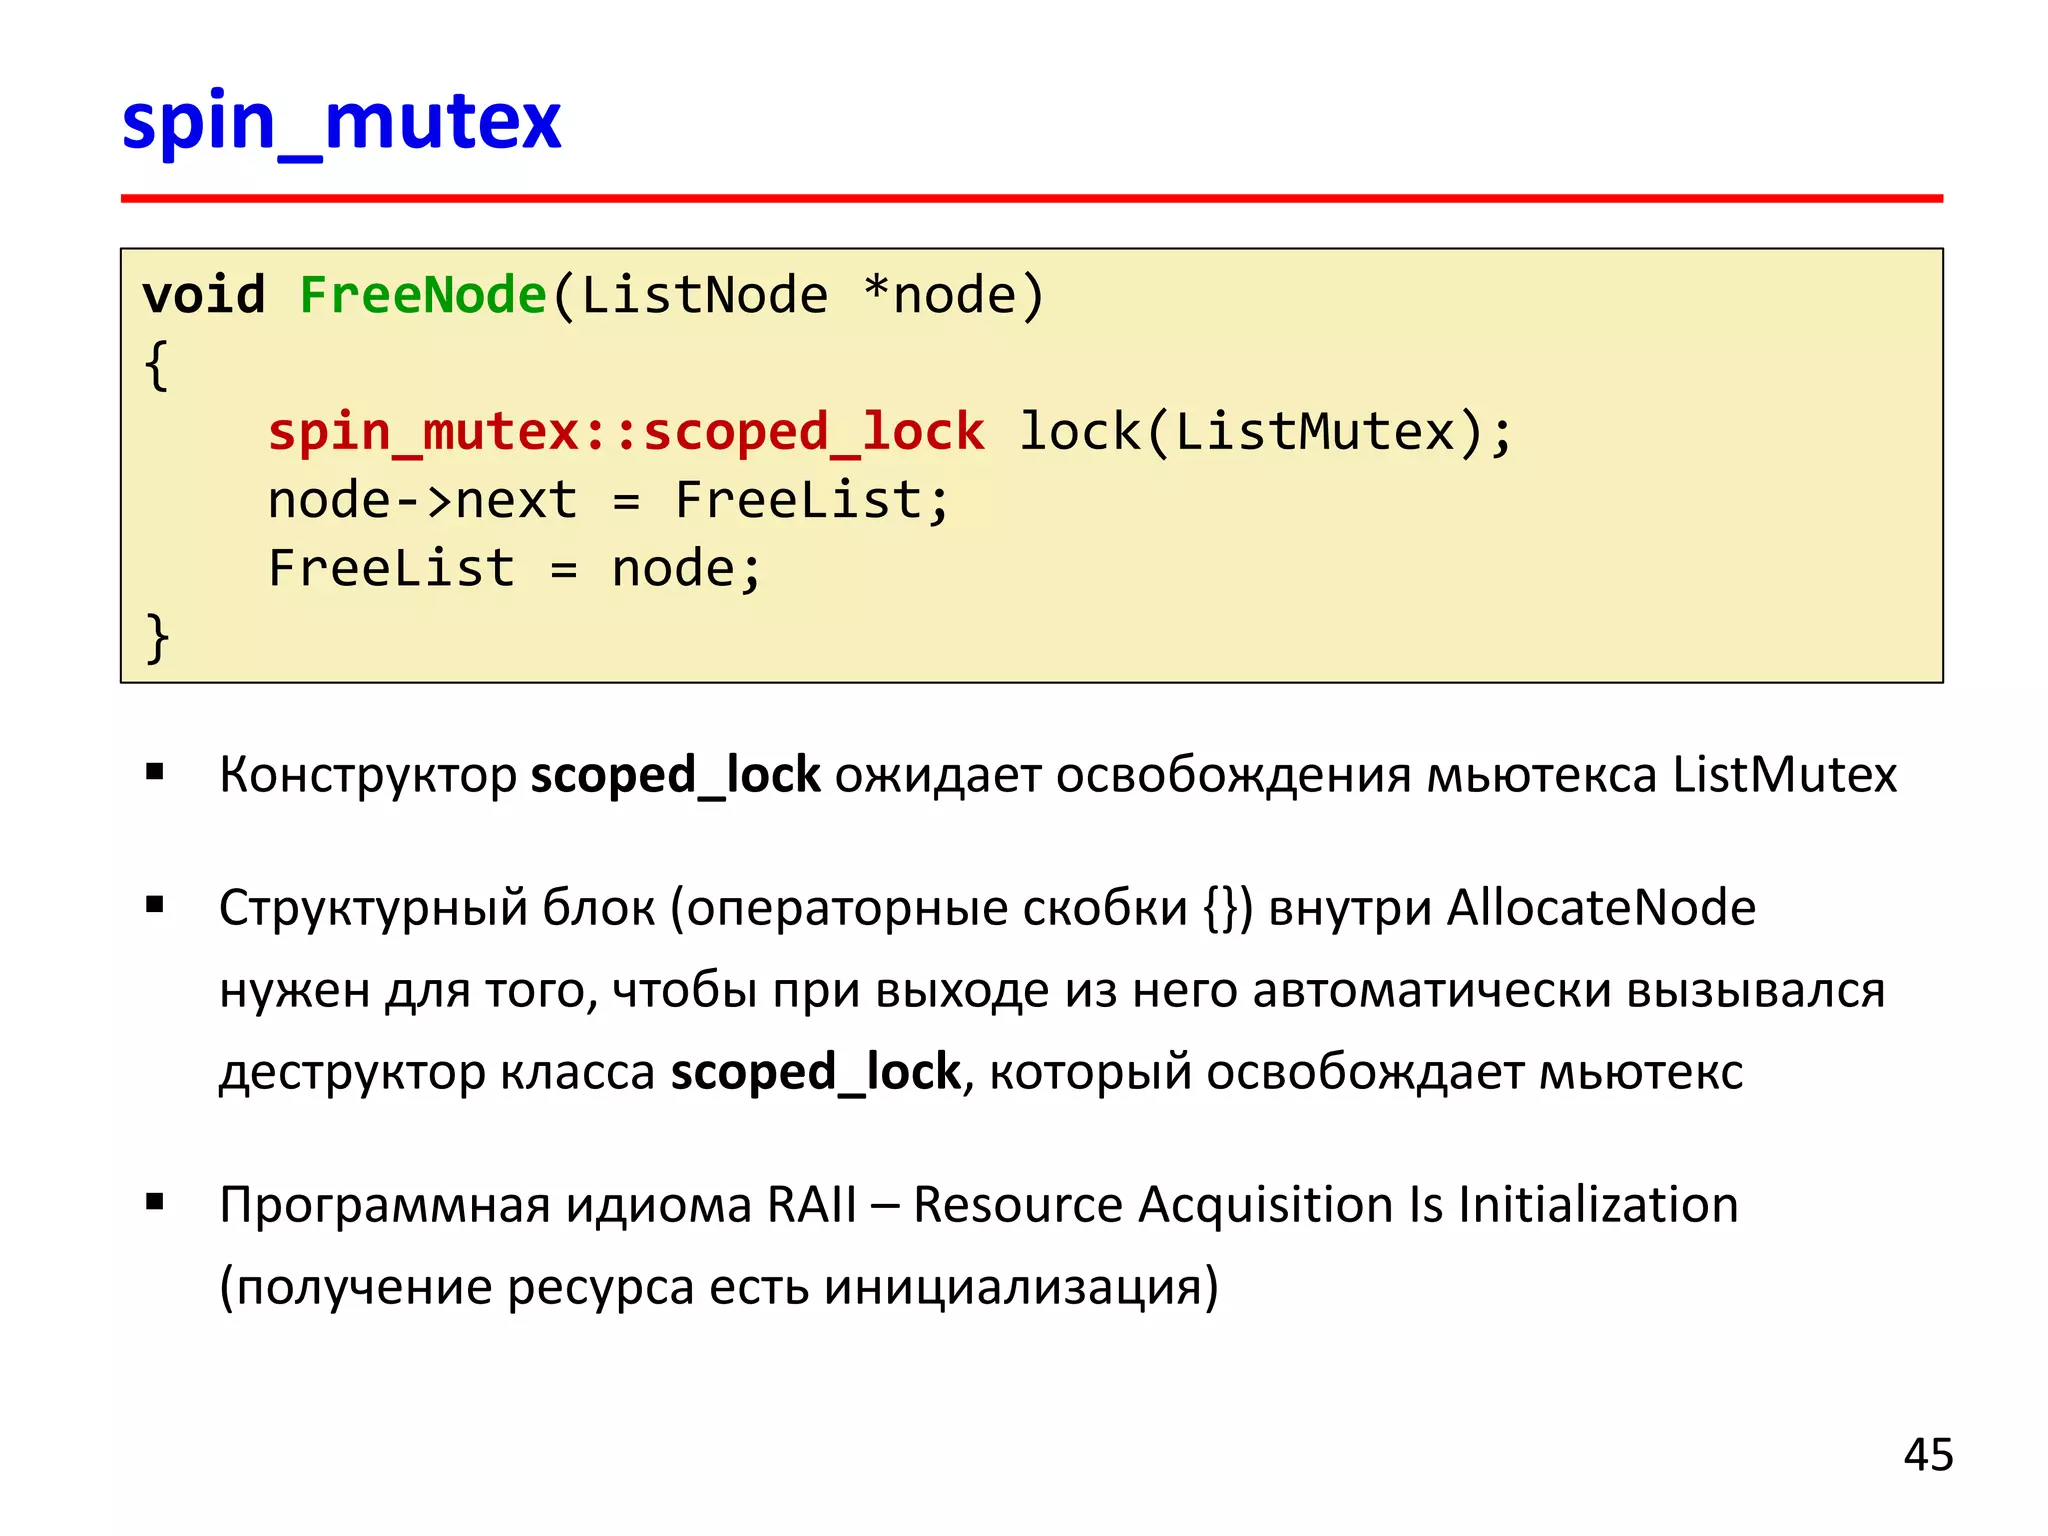Click the green "FreeNode" function name
Image resolution: width=2048 pixels, height=1536 pixels.
click(422, 295)
